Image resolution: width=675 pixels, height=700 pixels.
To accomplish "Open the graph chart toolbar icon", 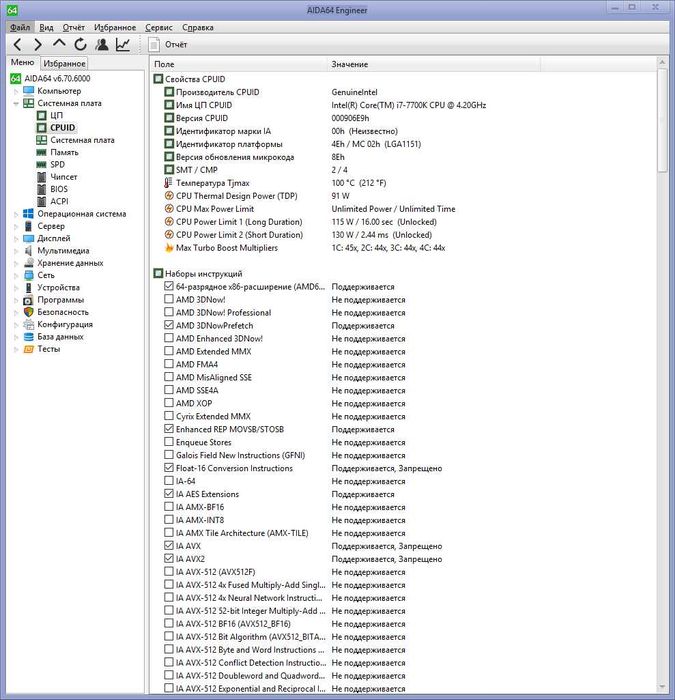I will pyautogui.click(x=123, y=45).
